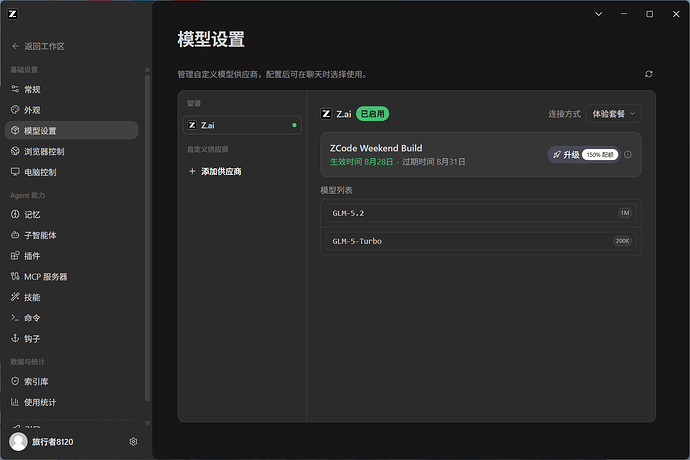Viewport: 690px width, 460px height.
Task: Click the Z app logo icon
Action: (13, 14)
